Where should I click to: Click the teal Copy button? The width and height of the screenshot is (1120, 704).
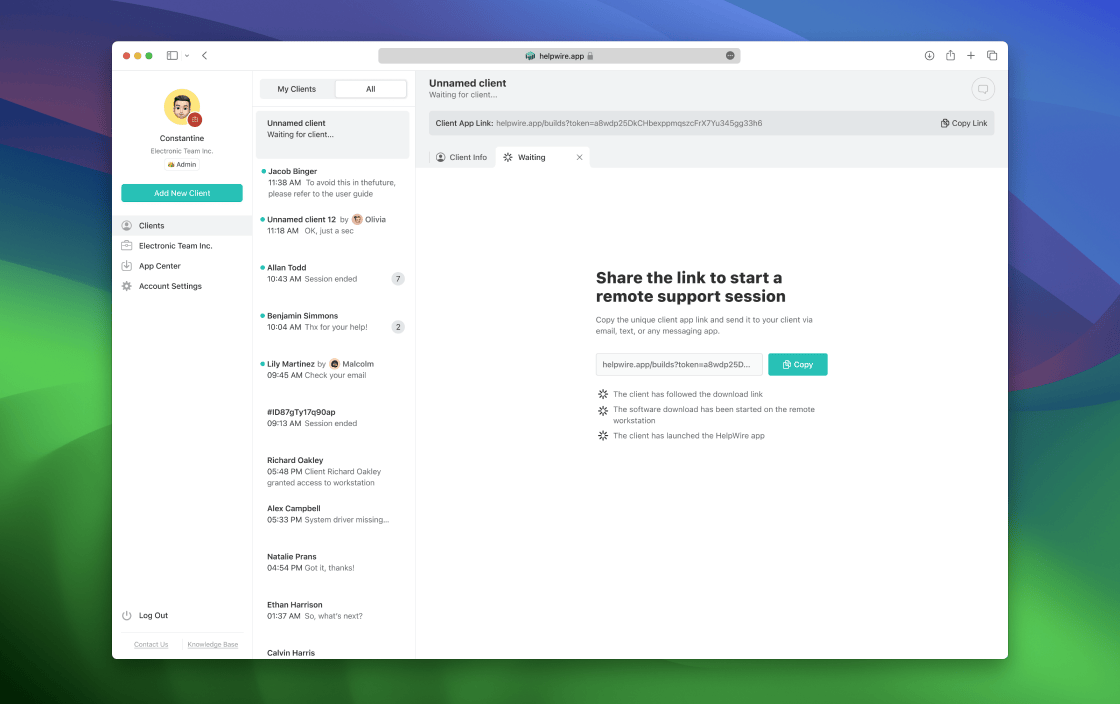pyautogui.click(x=798, y=365)
